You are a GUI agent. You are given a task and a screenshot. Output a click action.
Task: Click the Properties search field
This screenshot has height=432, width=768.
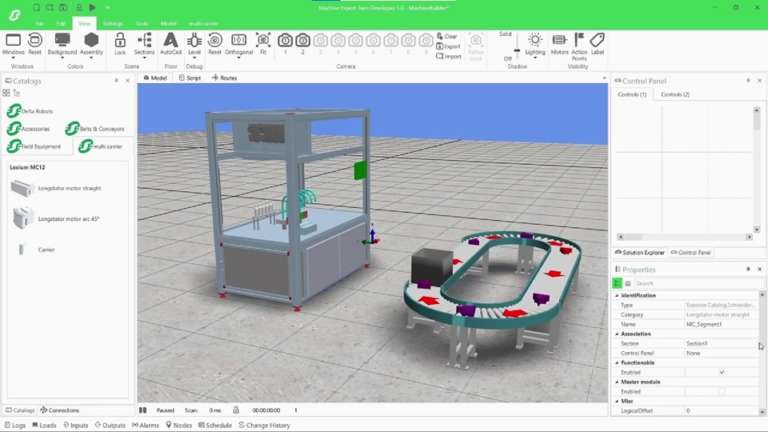pos(696,284)
